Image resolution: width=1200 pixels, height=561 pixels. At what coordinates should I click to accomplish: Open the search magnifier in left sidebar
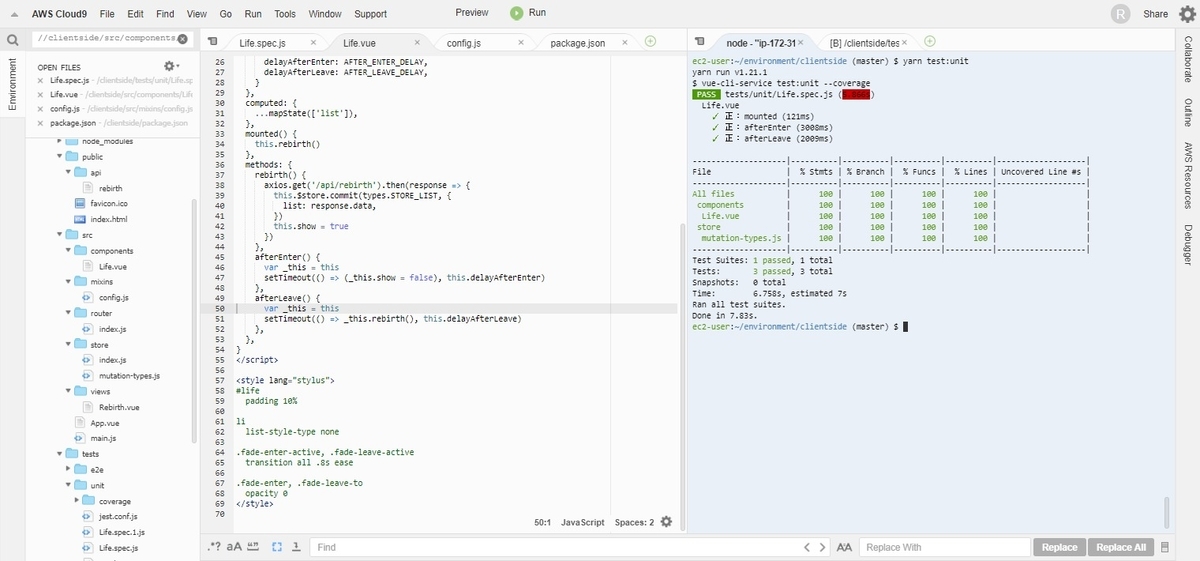pyautogui.click(x=12, y=41)
